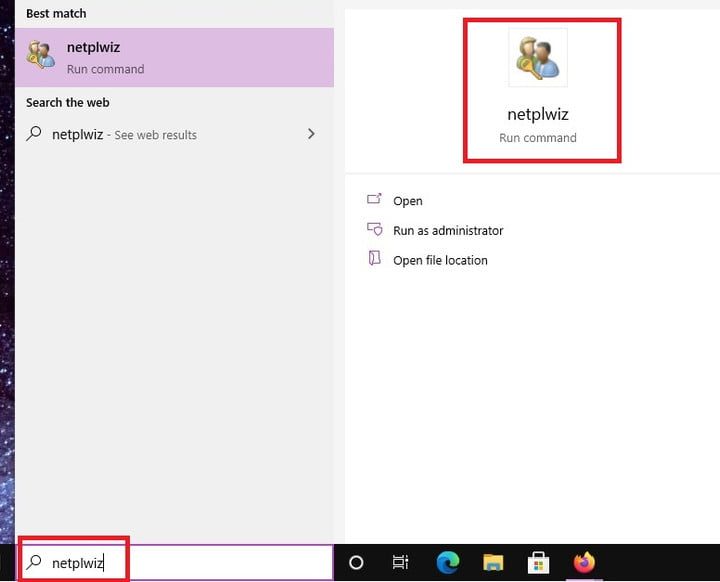Click the Best match heading
The image size is (720, 582).
click(x=56, y=13)
